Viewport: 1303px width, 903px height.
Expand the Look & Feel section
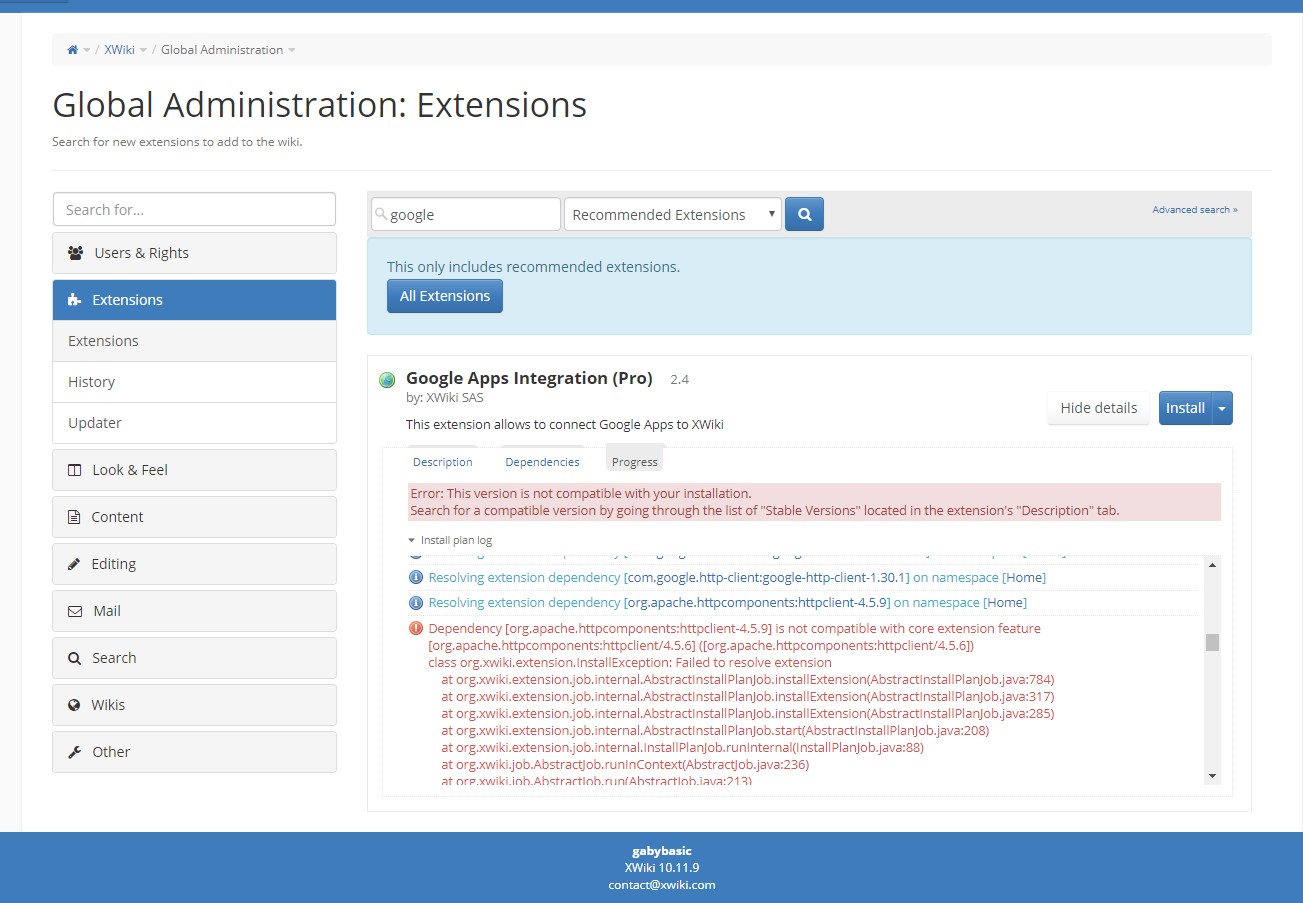tap(194, 470)
